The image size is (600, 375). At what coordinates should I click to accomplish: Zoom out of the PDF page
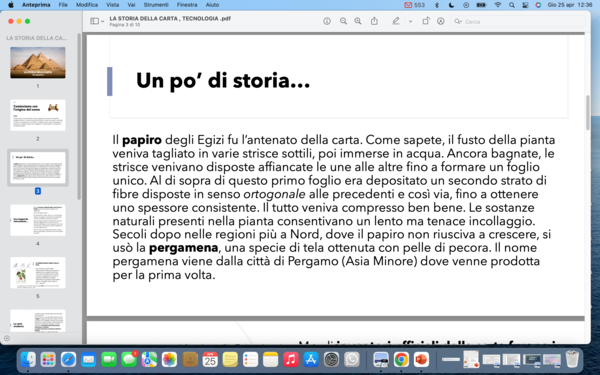pyautogui.click(x=343, y=21)
